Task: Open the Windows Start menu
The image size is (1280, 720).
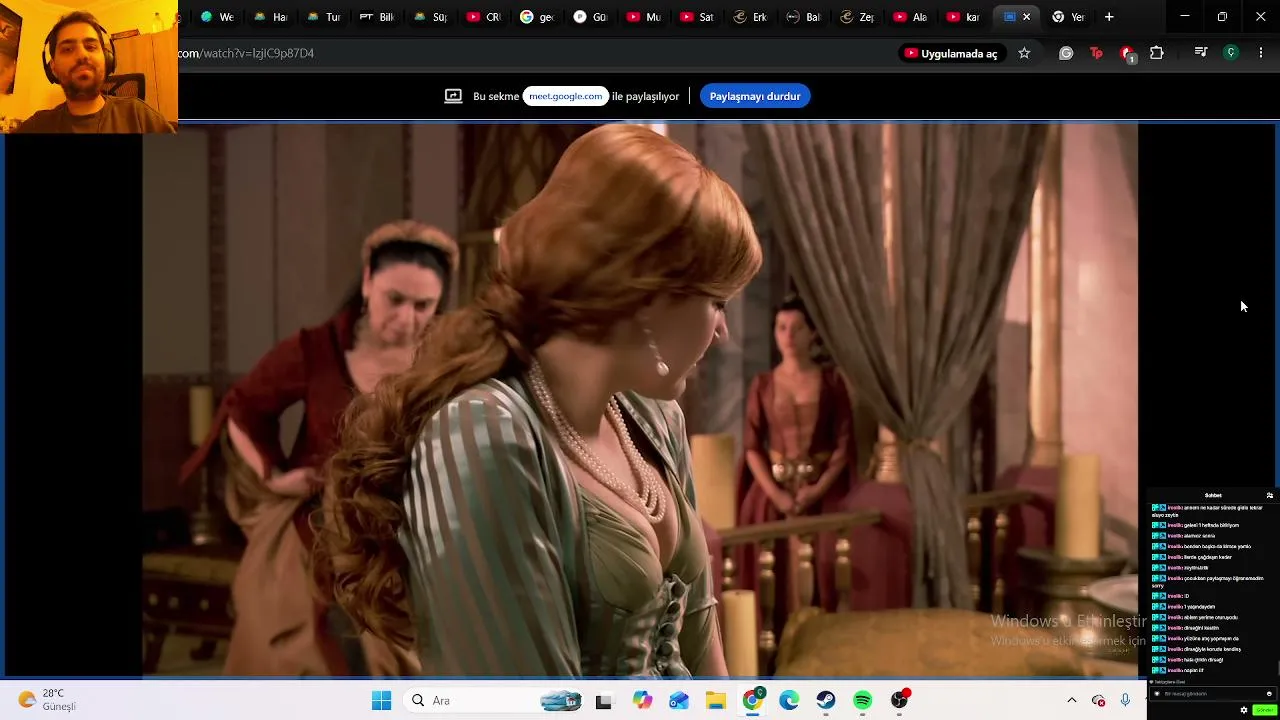Action: (381, 701)
